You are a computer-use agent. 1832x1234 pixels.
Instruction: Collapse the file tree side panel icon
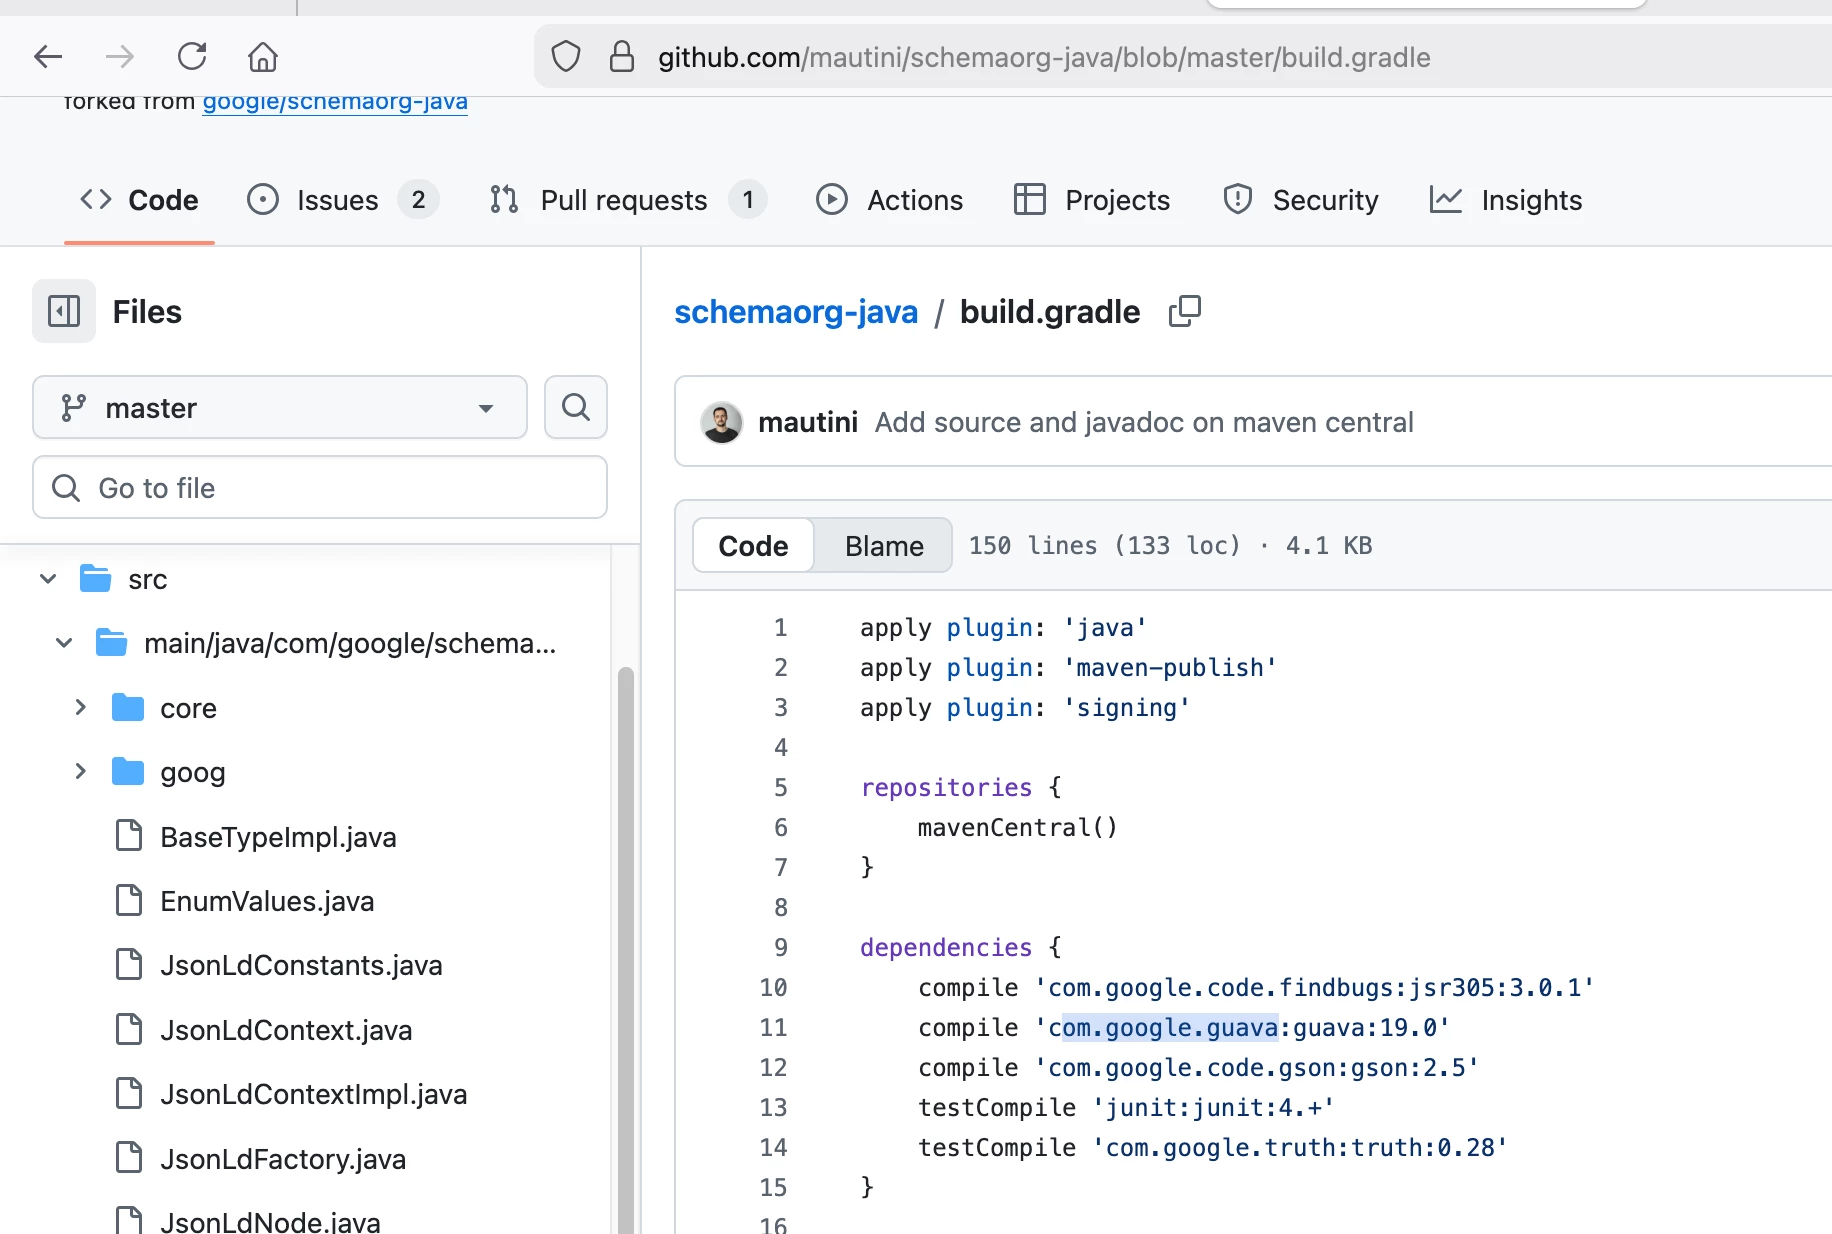[64, 311]
